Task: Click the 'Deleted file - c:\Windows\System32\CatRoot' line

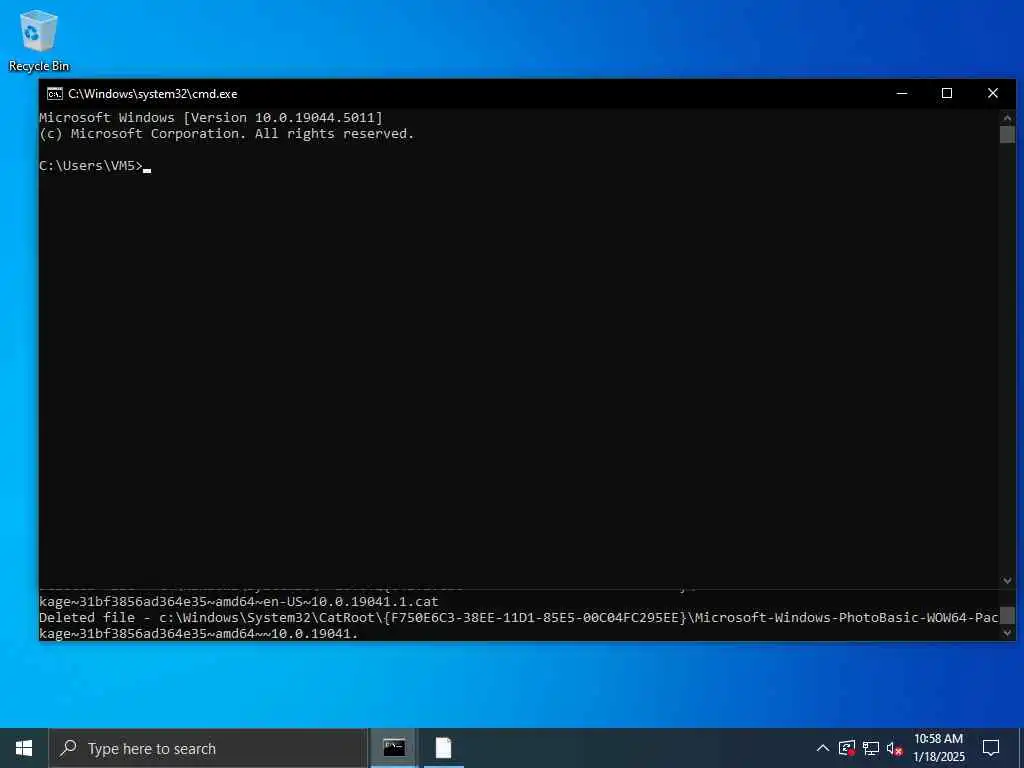Action: (x=519, y=618)
